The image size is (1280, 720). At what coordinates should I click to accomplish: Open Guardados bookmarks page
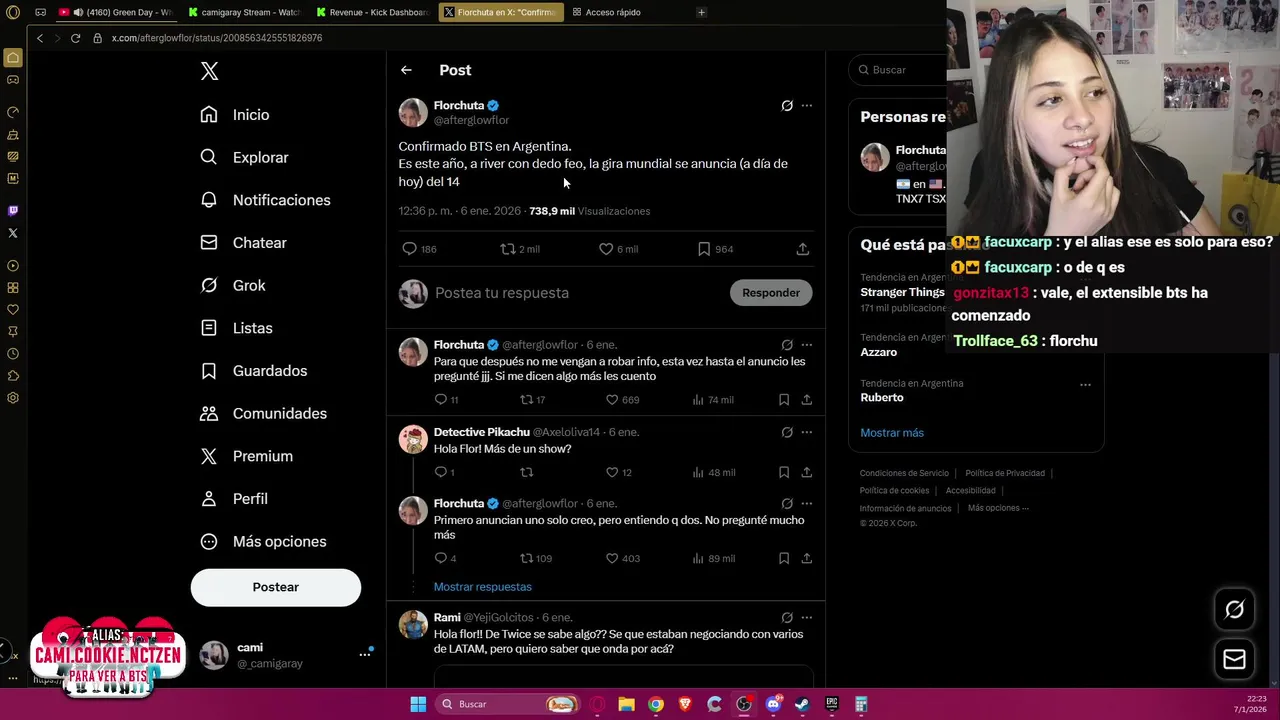pos(254,371)
